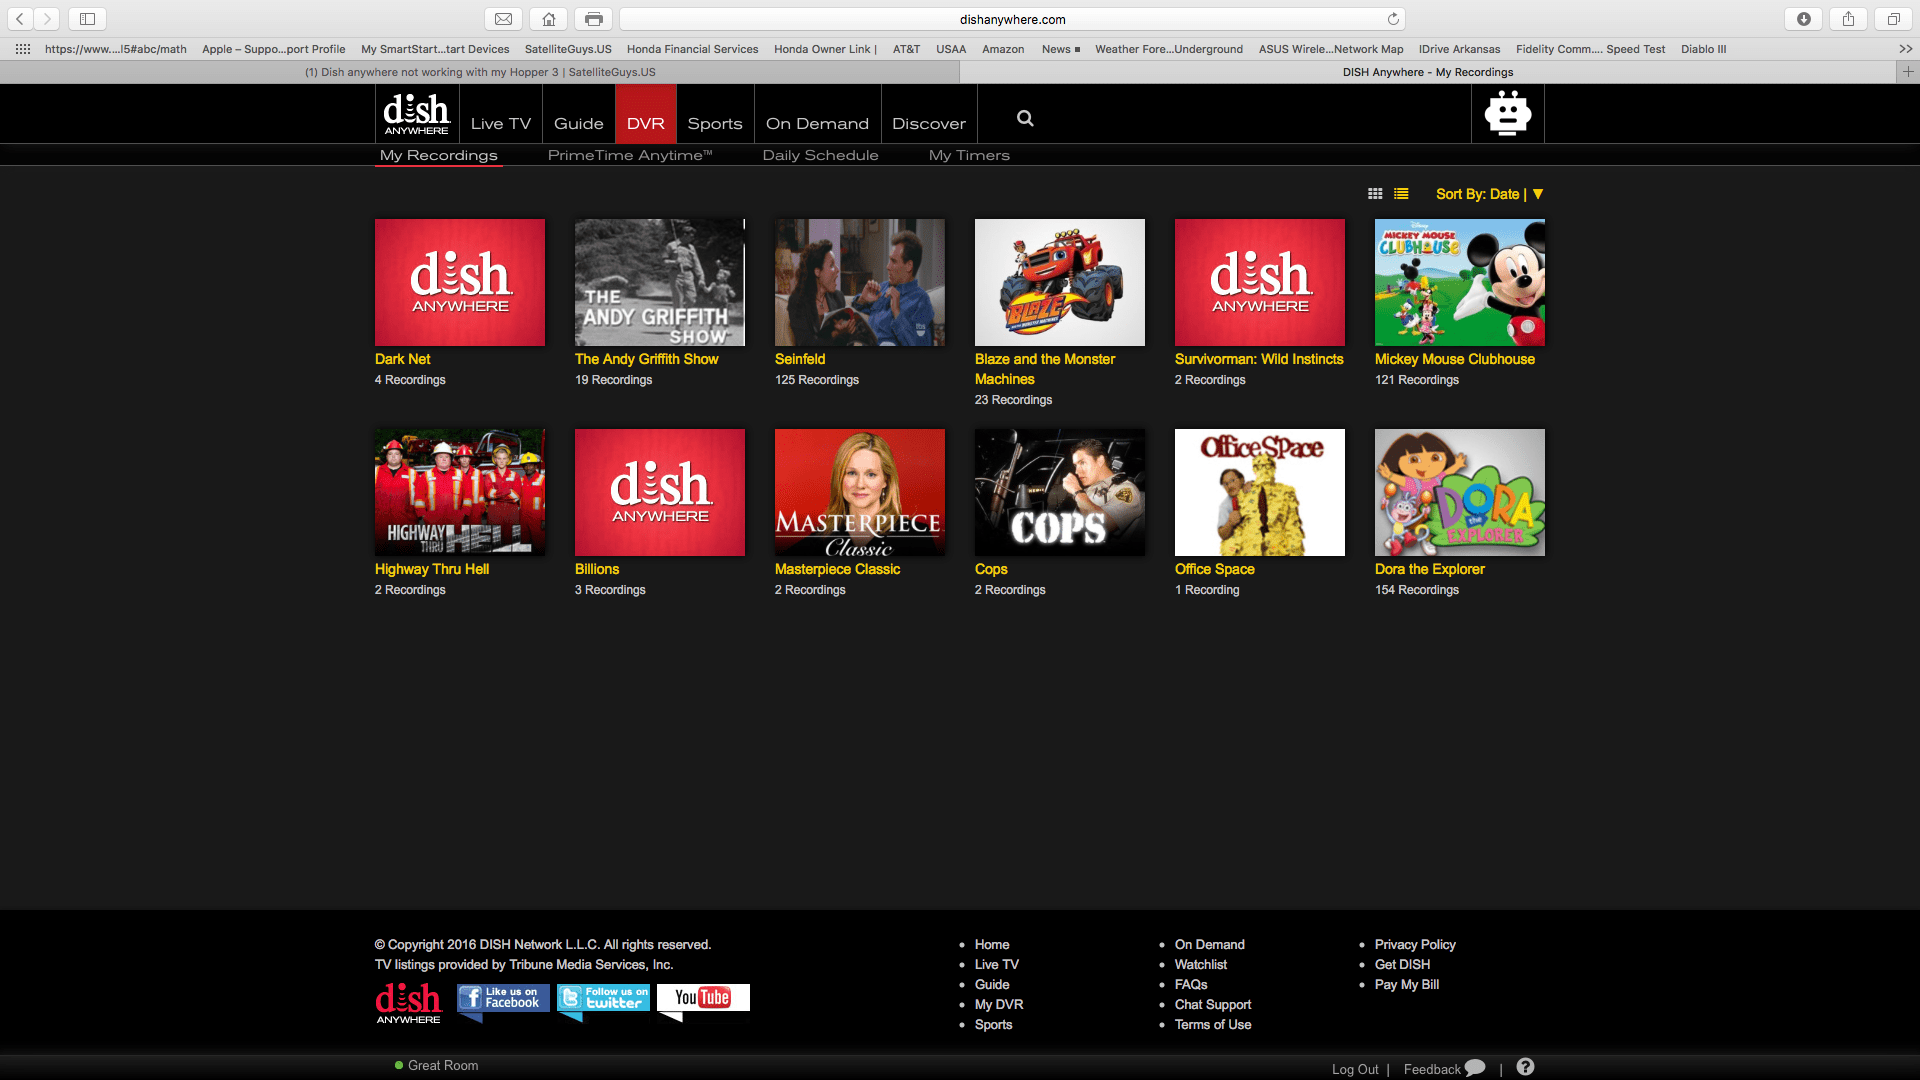1920x1080 pixels.
Task: Click the Survivorman: Wild Instincts title link
Action: [1259, 359]
